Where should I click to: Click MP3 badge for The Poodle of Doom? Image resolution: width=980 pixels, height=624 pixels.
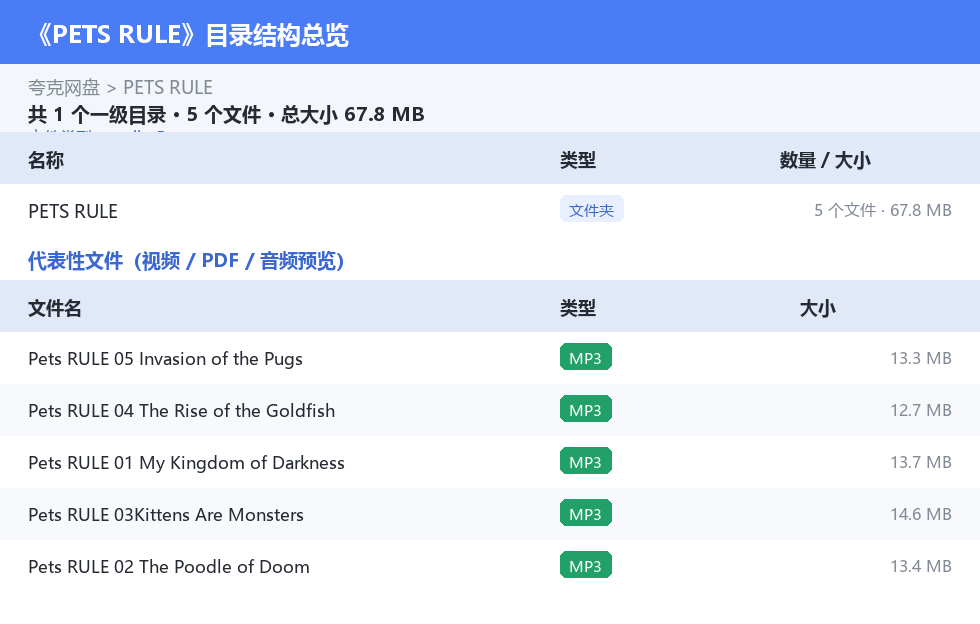point(586,565)
